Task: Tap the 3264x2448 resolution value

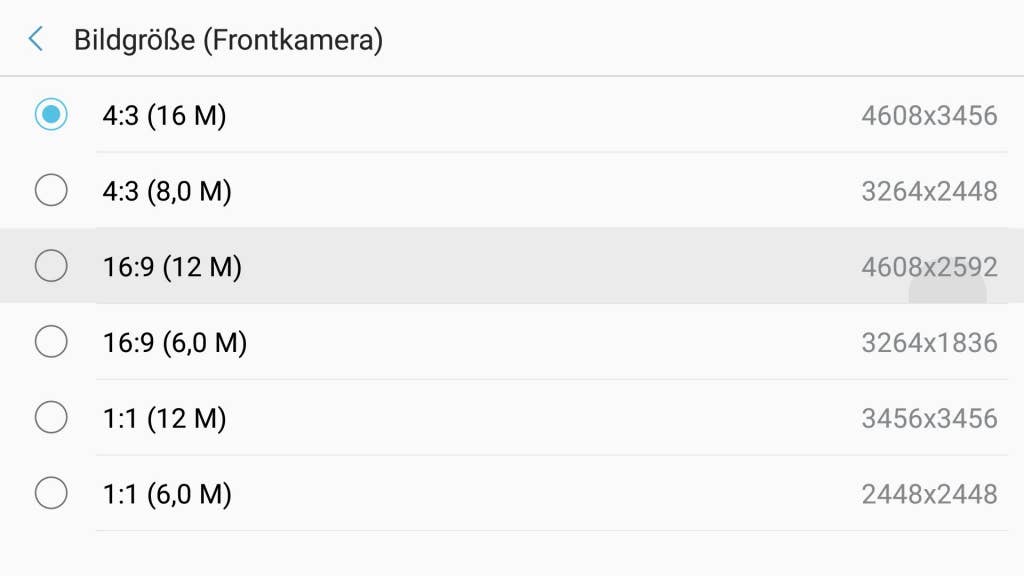Action: 929,191
